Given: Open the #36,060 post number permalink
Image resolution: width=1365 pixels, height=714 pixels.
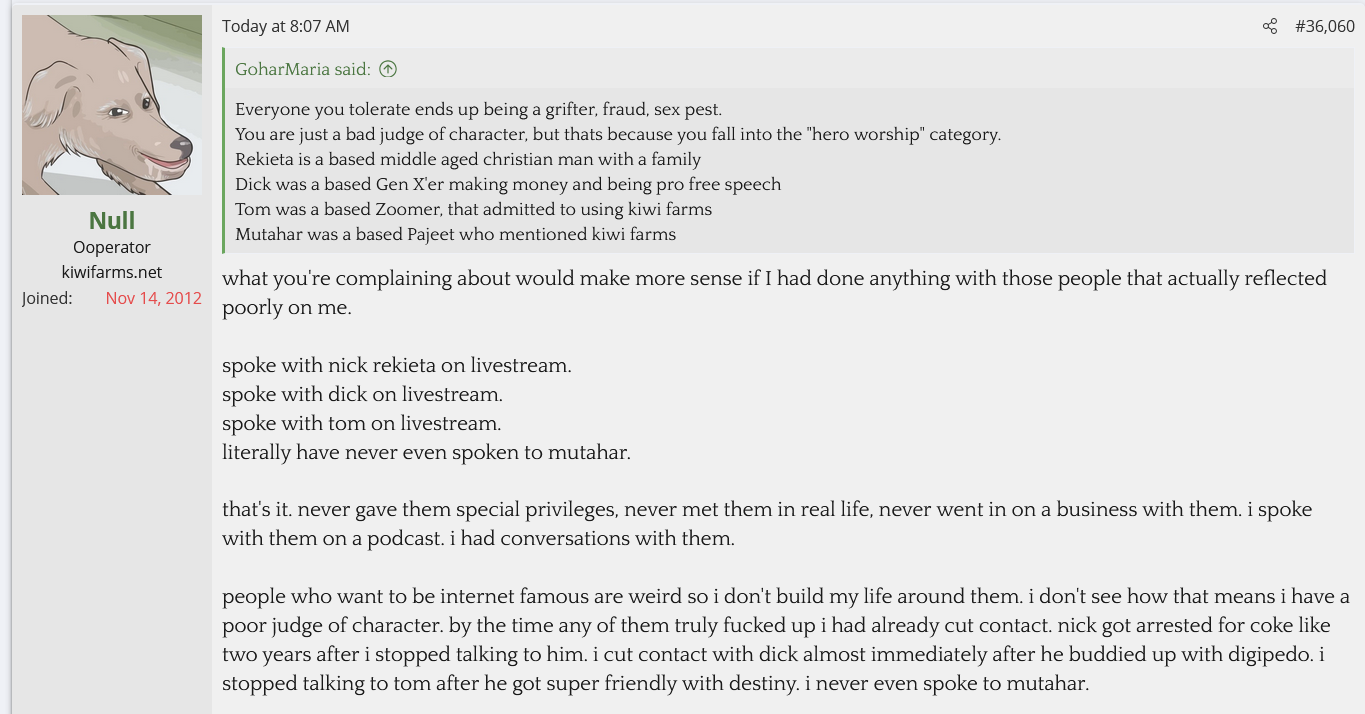Looking at the screenshot, I should coord(1325,27).
